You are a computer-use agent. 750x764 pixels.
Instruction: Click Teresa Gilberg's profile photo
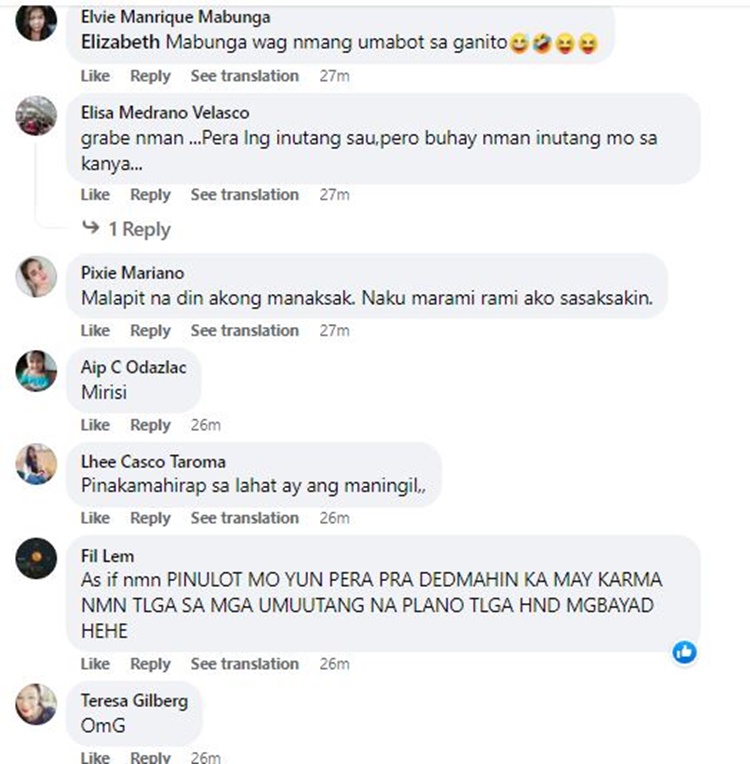click(36, 704)
